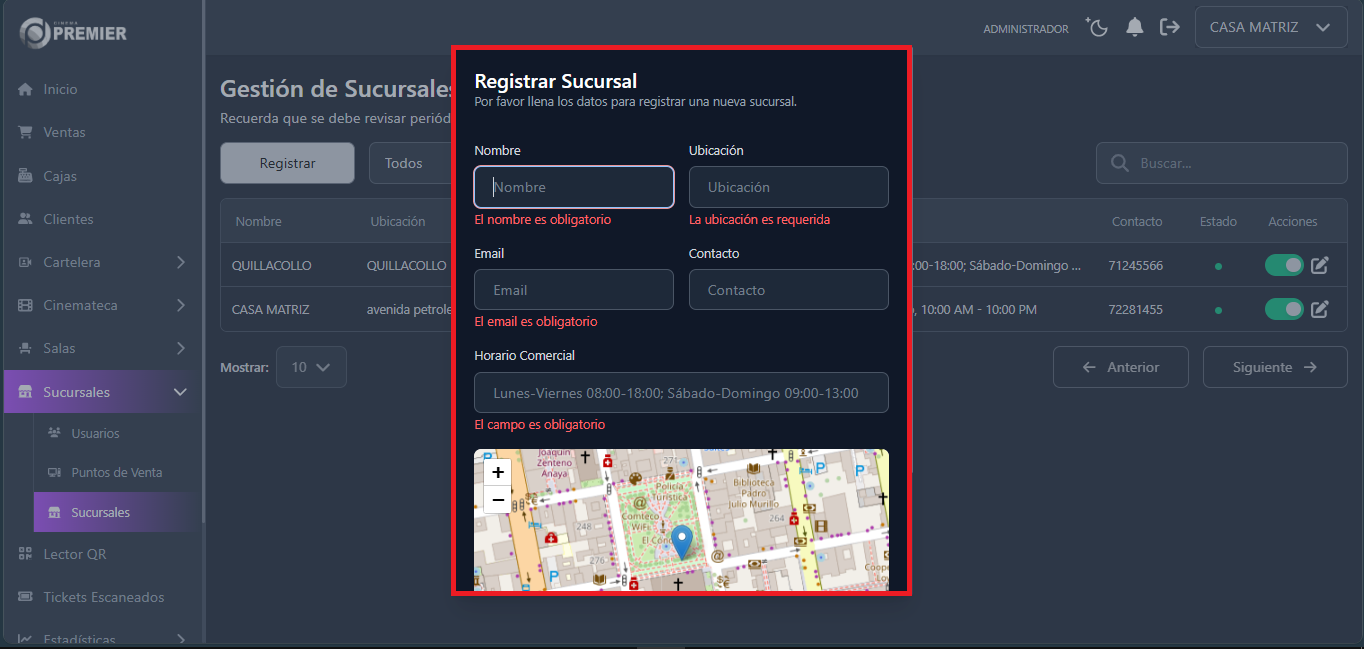Click the Nombre input field
This screenshot has width=1364, height=649.
573,187
